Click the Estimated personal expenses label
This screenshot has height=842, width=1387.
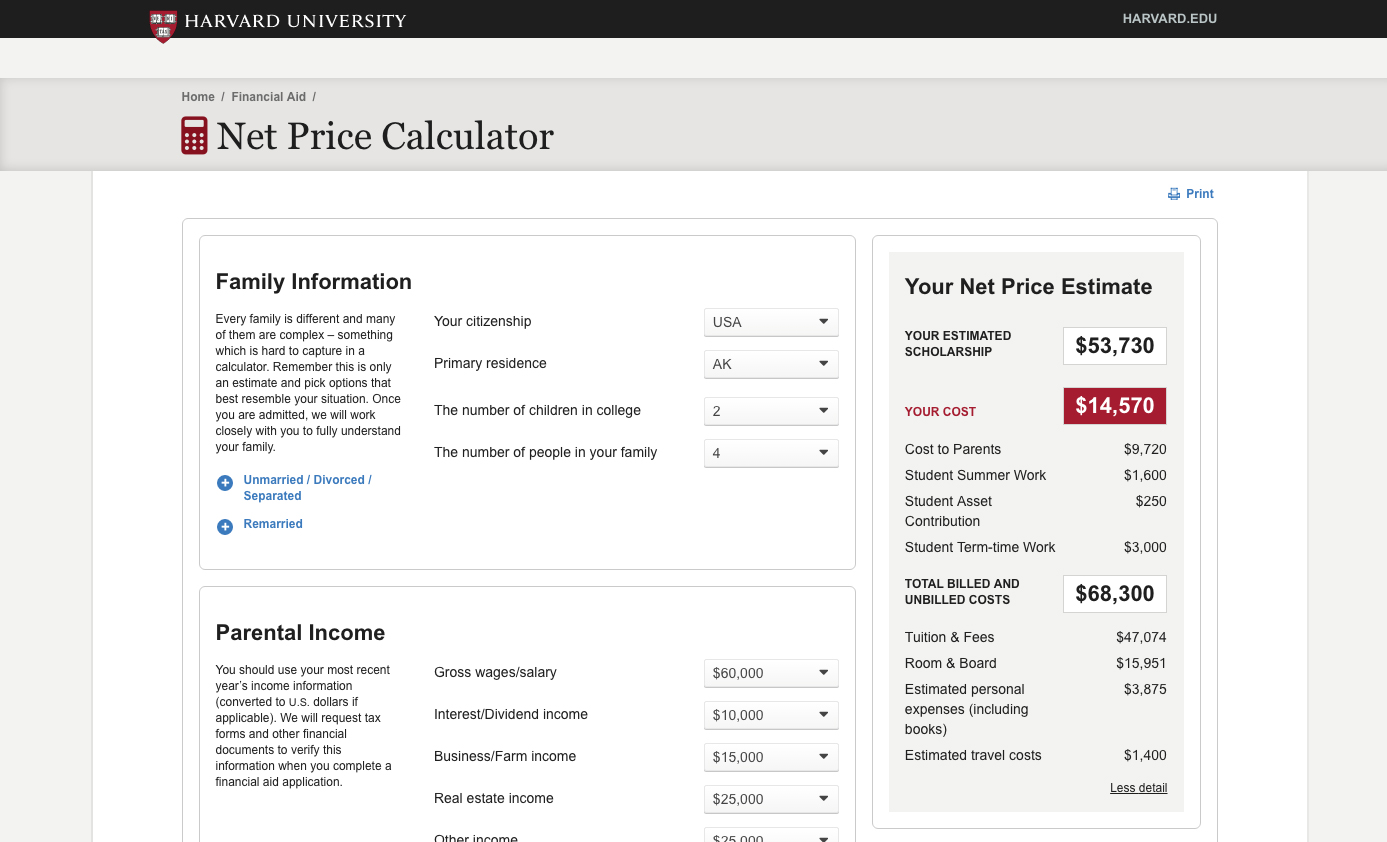(x=966, y=710)
